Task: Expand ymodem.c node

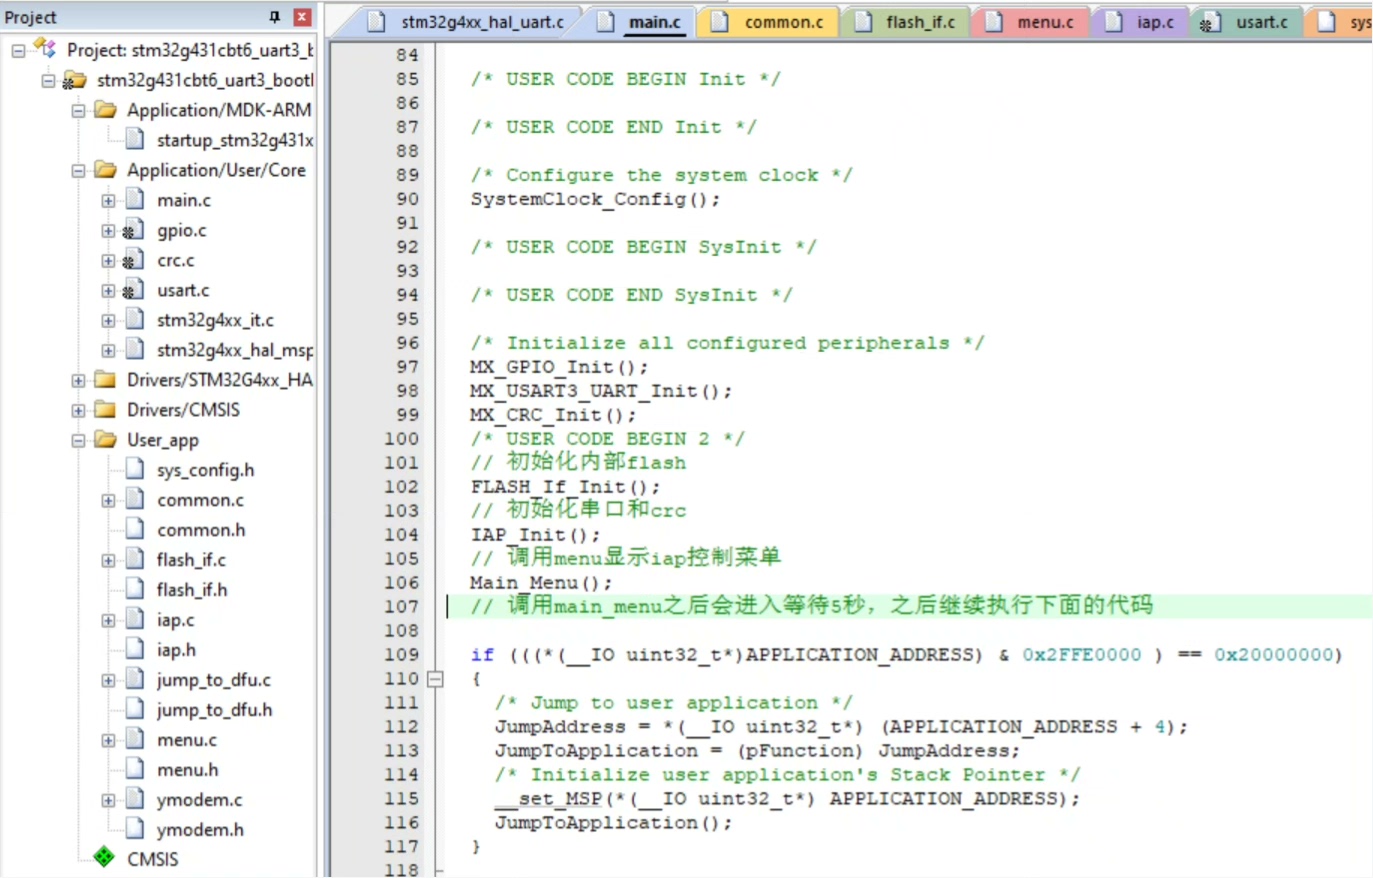Action: click(108, 800)
